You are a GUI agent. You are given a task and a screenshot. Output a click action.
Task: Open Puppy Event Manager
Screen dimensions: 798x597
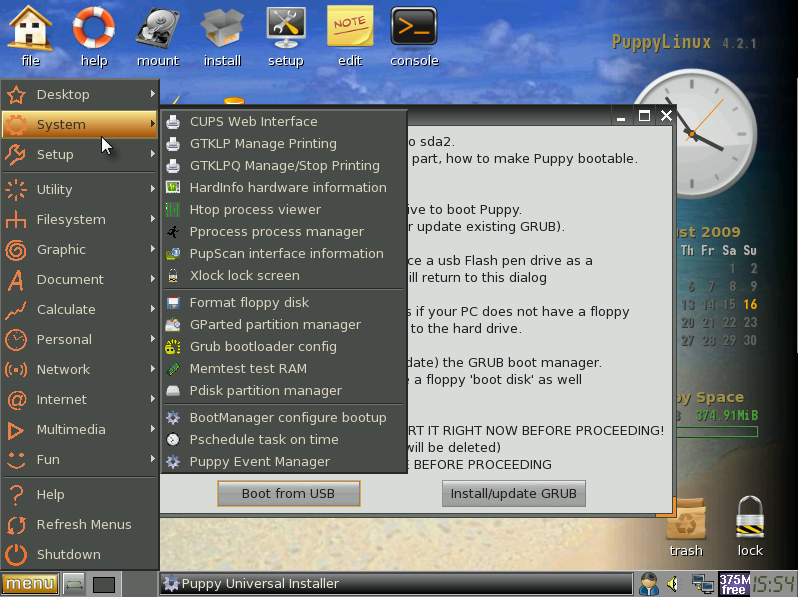click(284, 462)
